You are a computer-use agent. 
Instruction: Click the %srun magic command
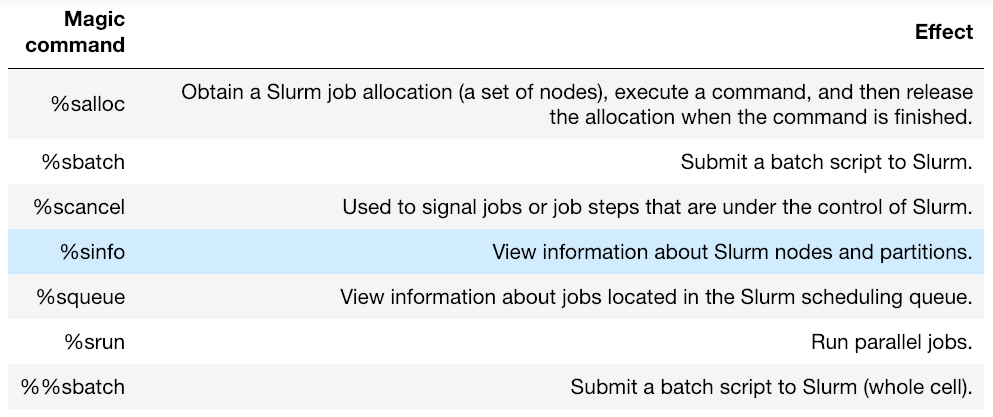point(95,342)
